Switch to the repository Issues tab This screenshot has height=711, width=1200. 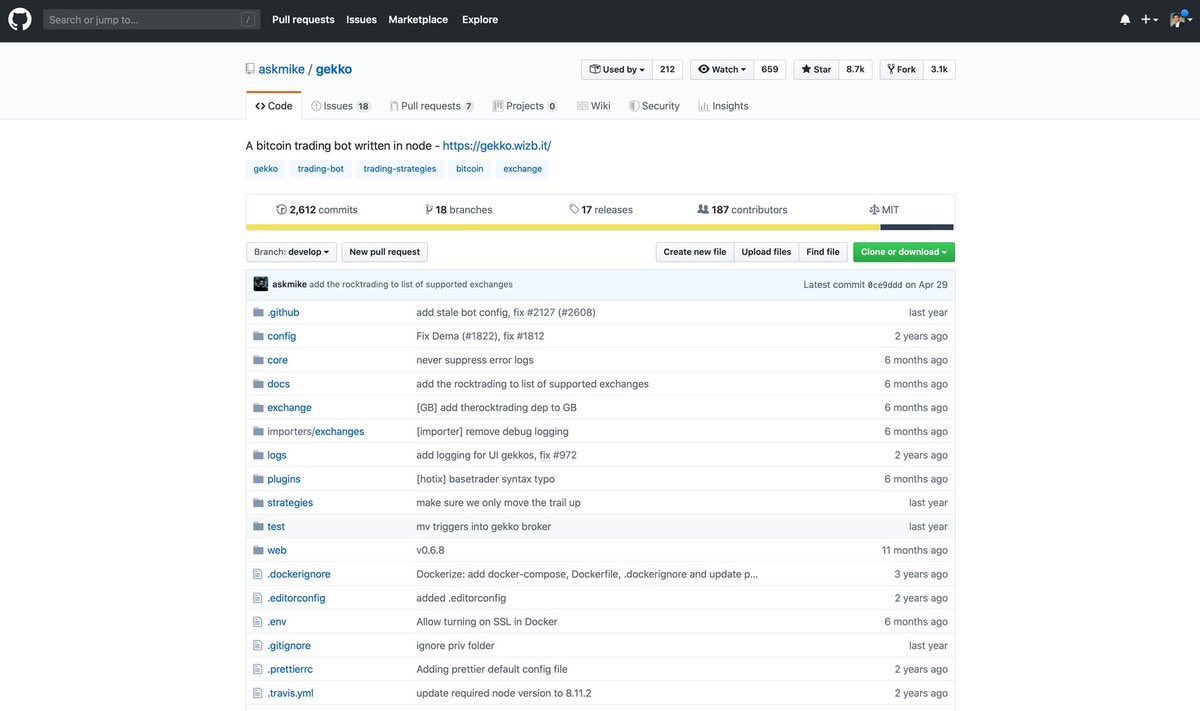[x=340, y=106]
